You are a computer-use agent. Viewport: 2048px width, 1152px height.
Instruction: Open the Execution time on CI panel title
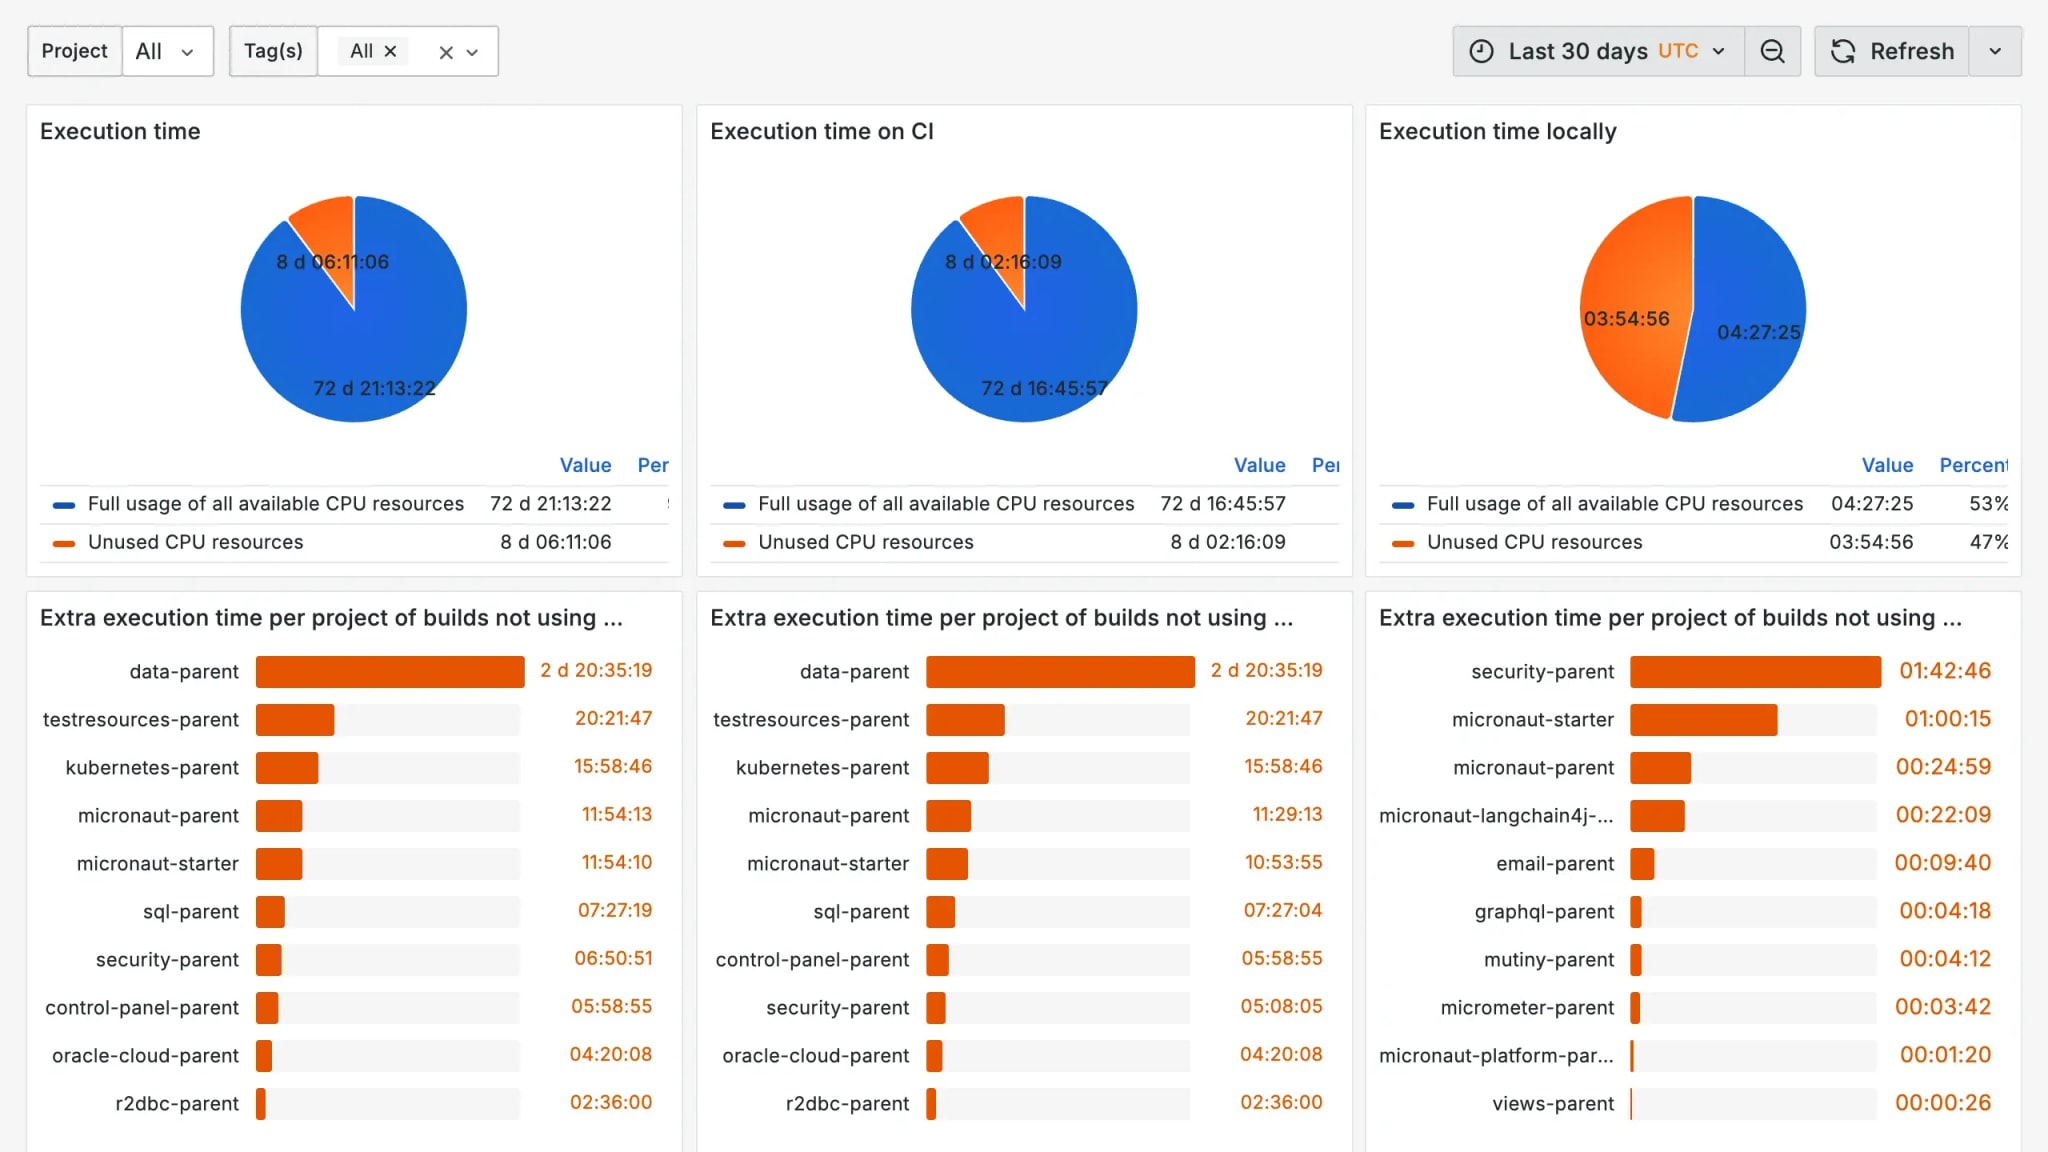[822, 131]
